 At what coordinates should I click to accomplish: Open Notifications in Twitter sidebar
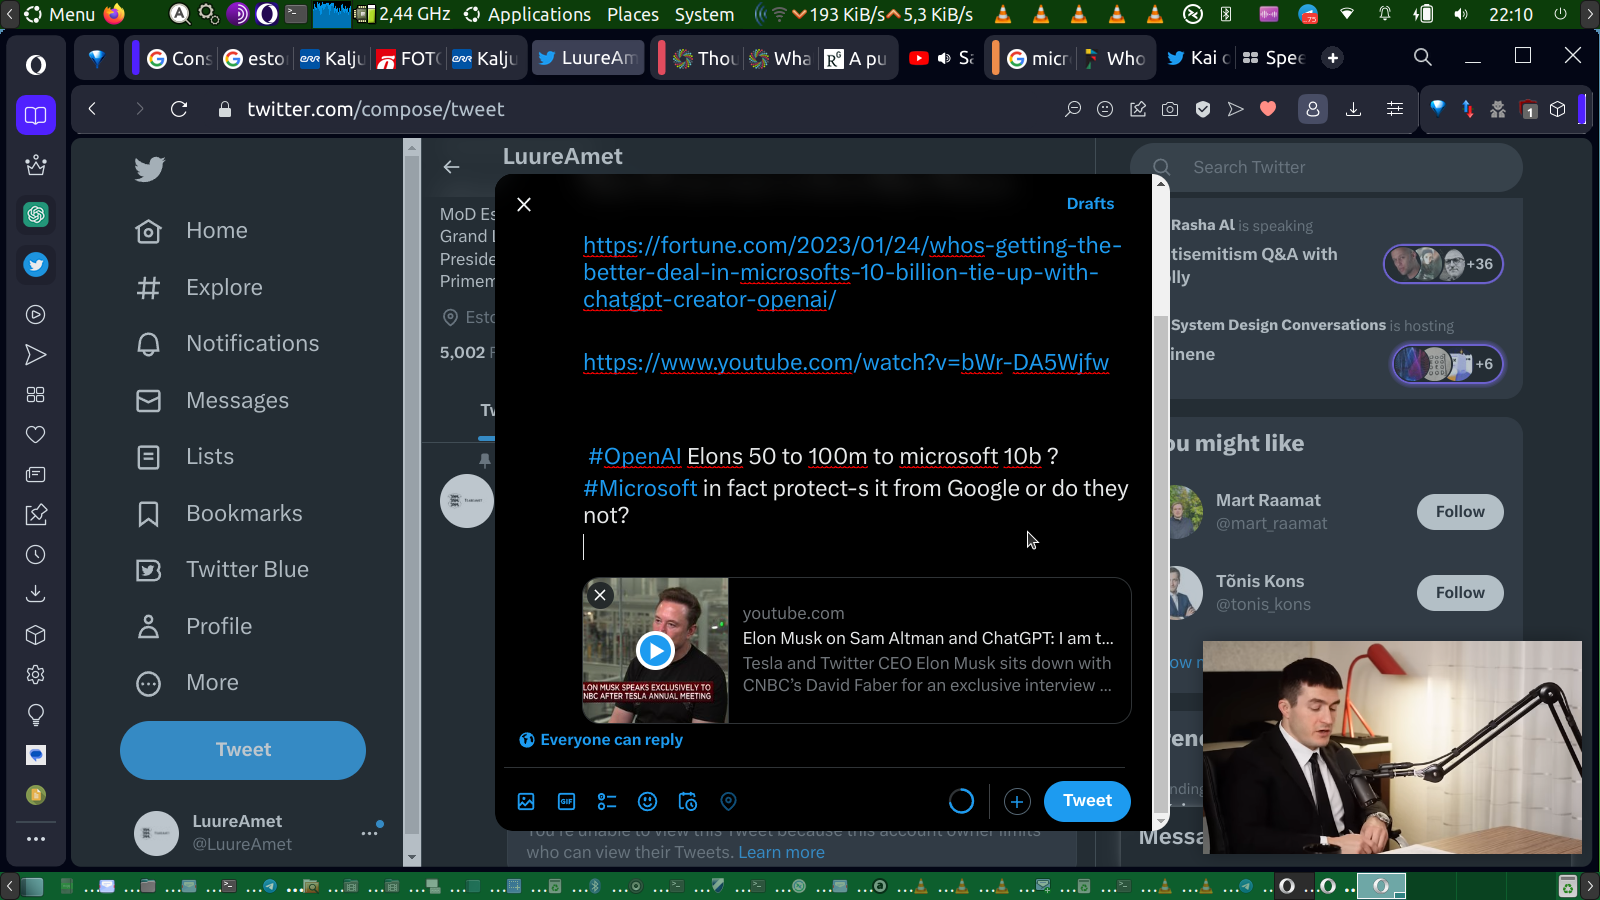227,344
